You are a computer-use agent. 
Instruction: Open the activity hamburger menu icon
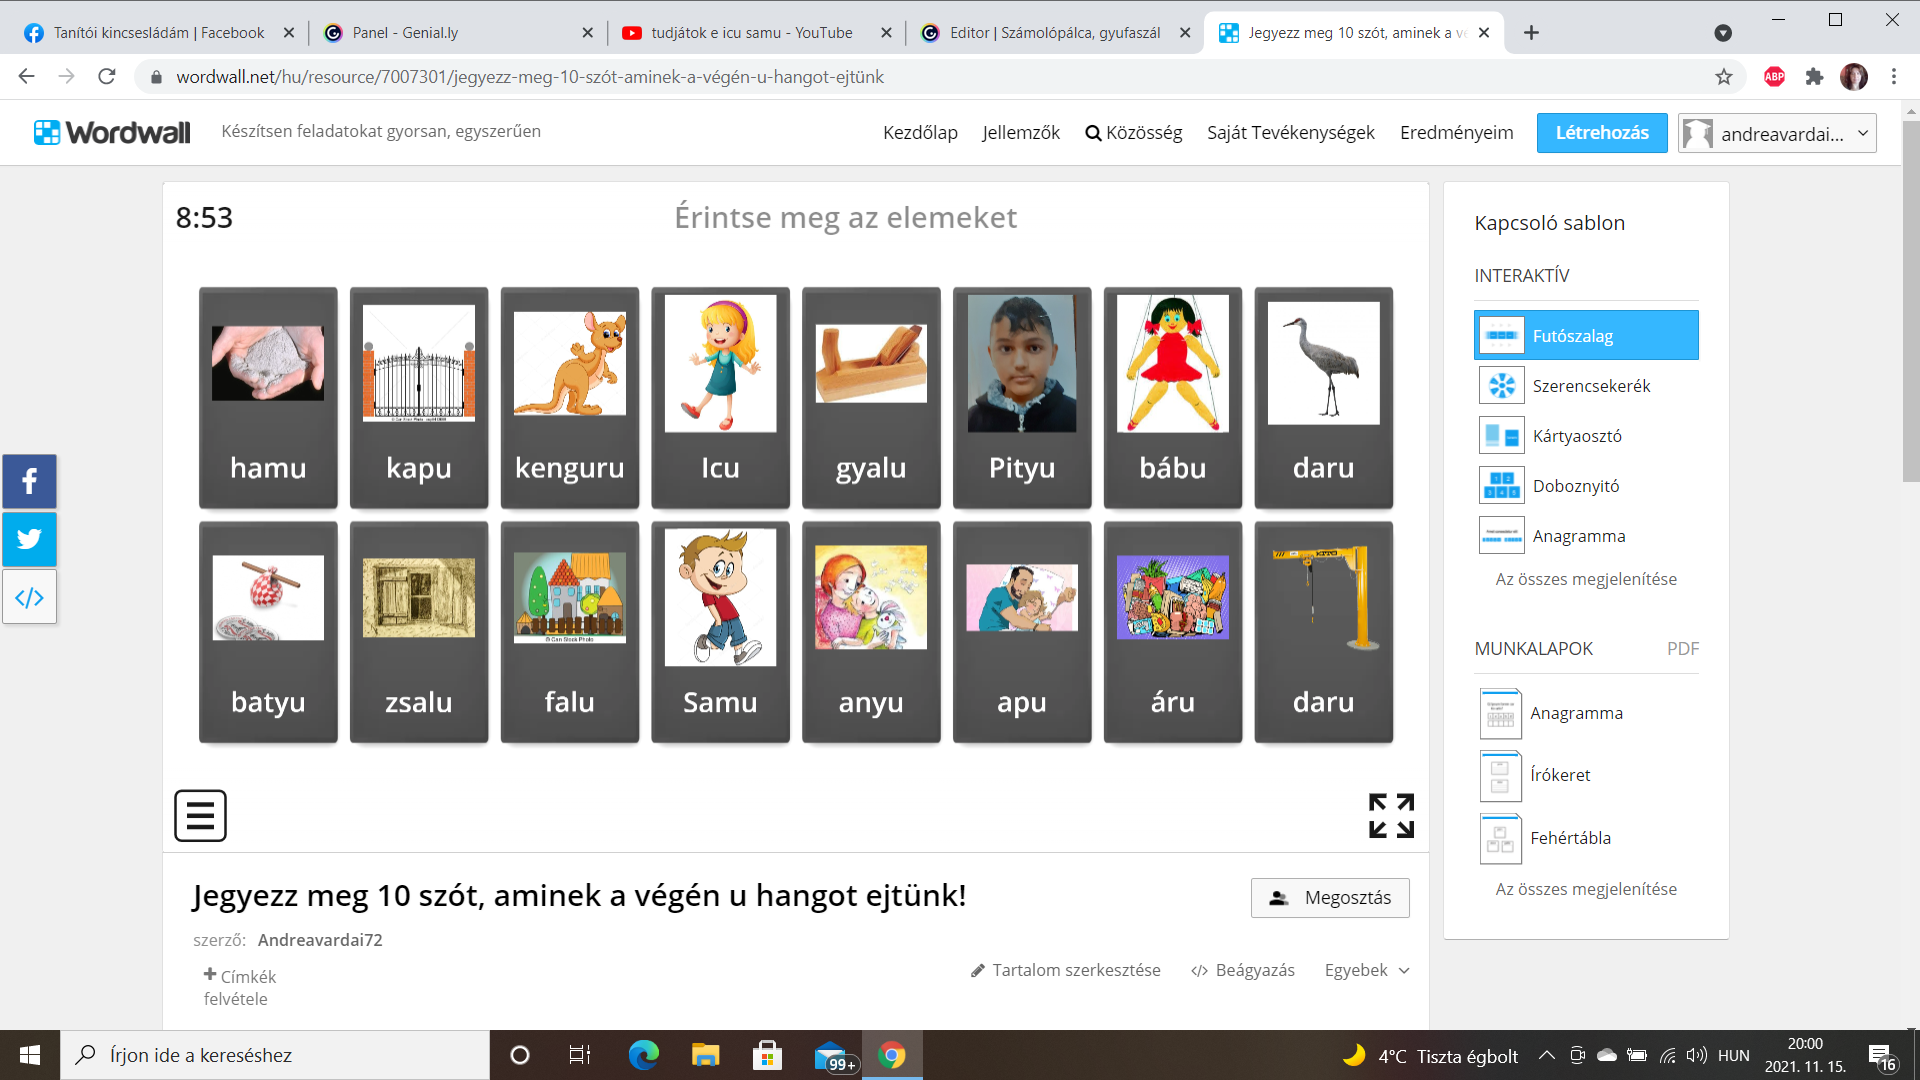[x=200, y=815]
